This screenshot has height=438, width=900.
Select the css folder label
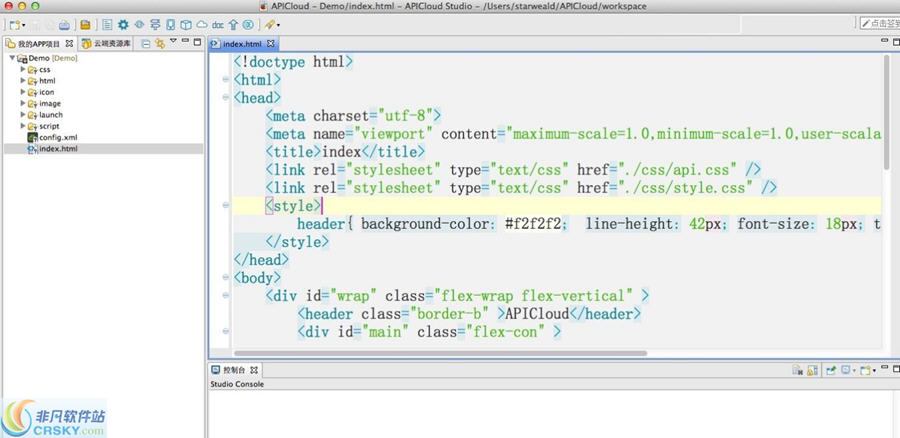(45, 69)
